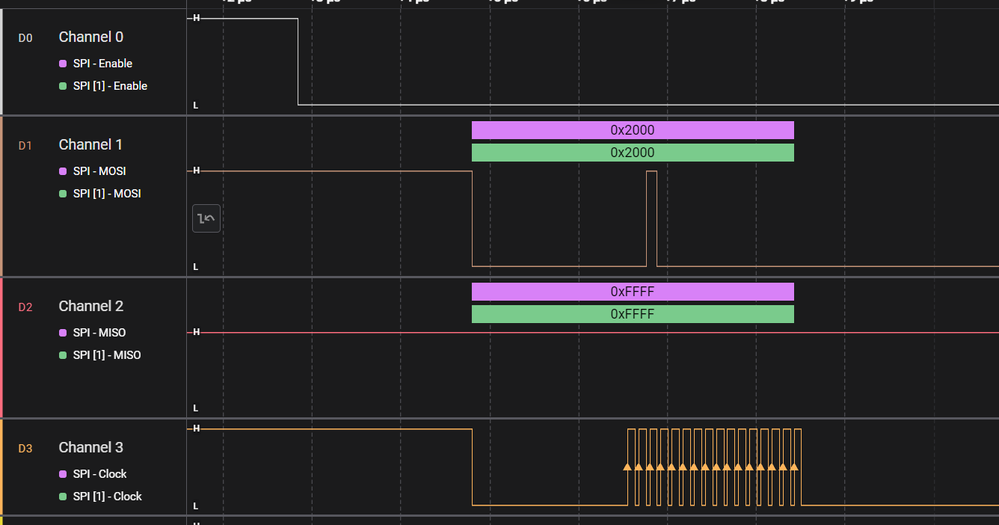Click the green SPI [1] - Enable swatch

pyautogui.click(x=62, y=86)
